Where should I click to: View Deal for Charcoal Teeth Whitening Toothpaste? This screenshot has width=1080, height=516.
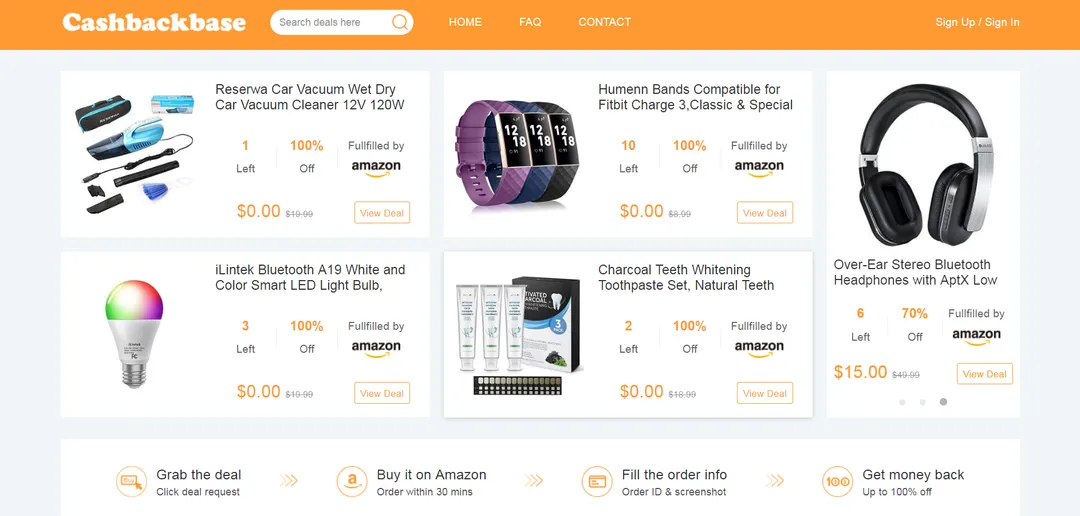click(765, 393)
